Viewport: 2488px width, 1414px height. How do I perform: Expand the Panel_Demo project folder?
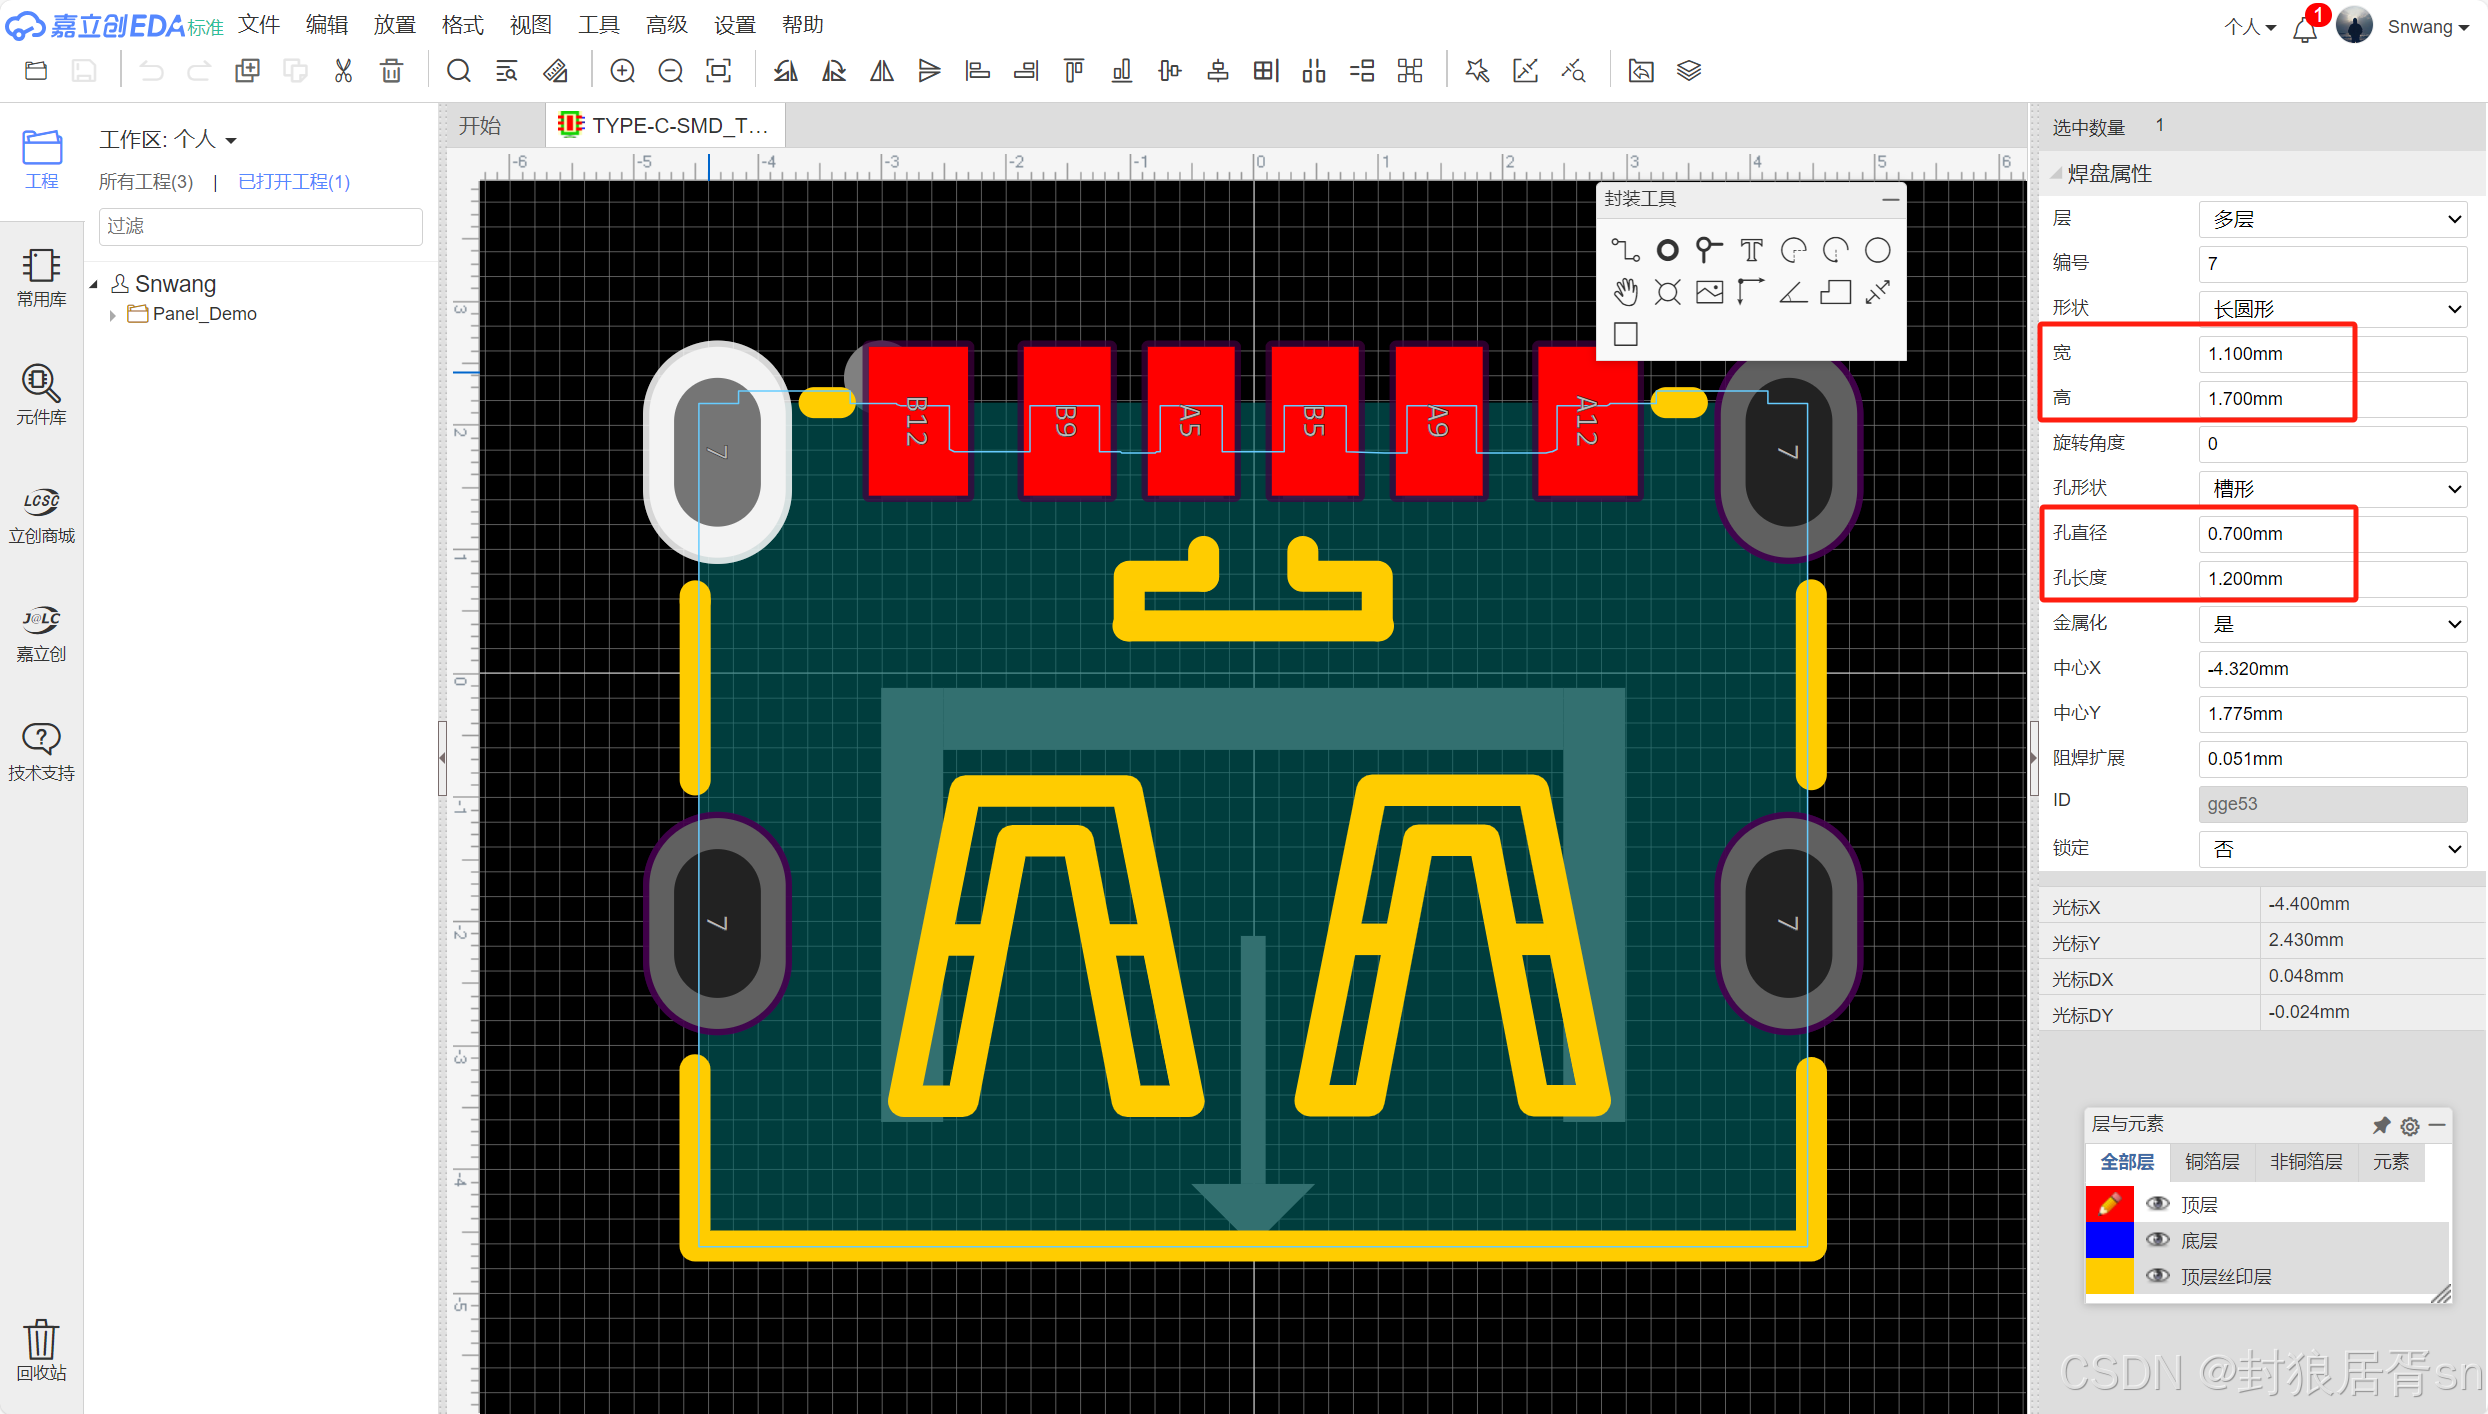112,315
